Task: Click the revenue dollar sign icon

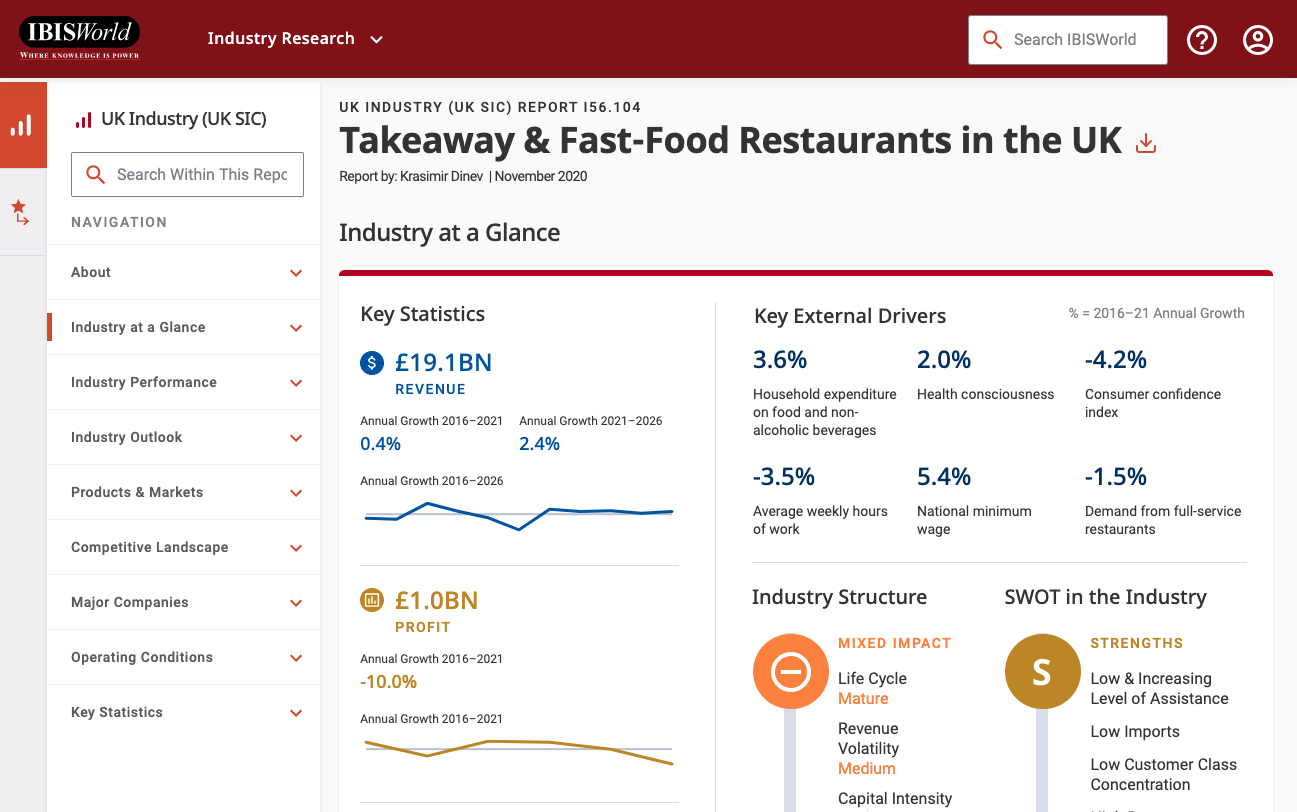Action: pyautogui.click(x=372, y=363)
